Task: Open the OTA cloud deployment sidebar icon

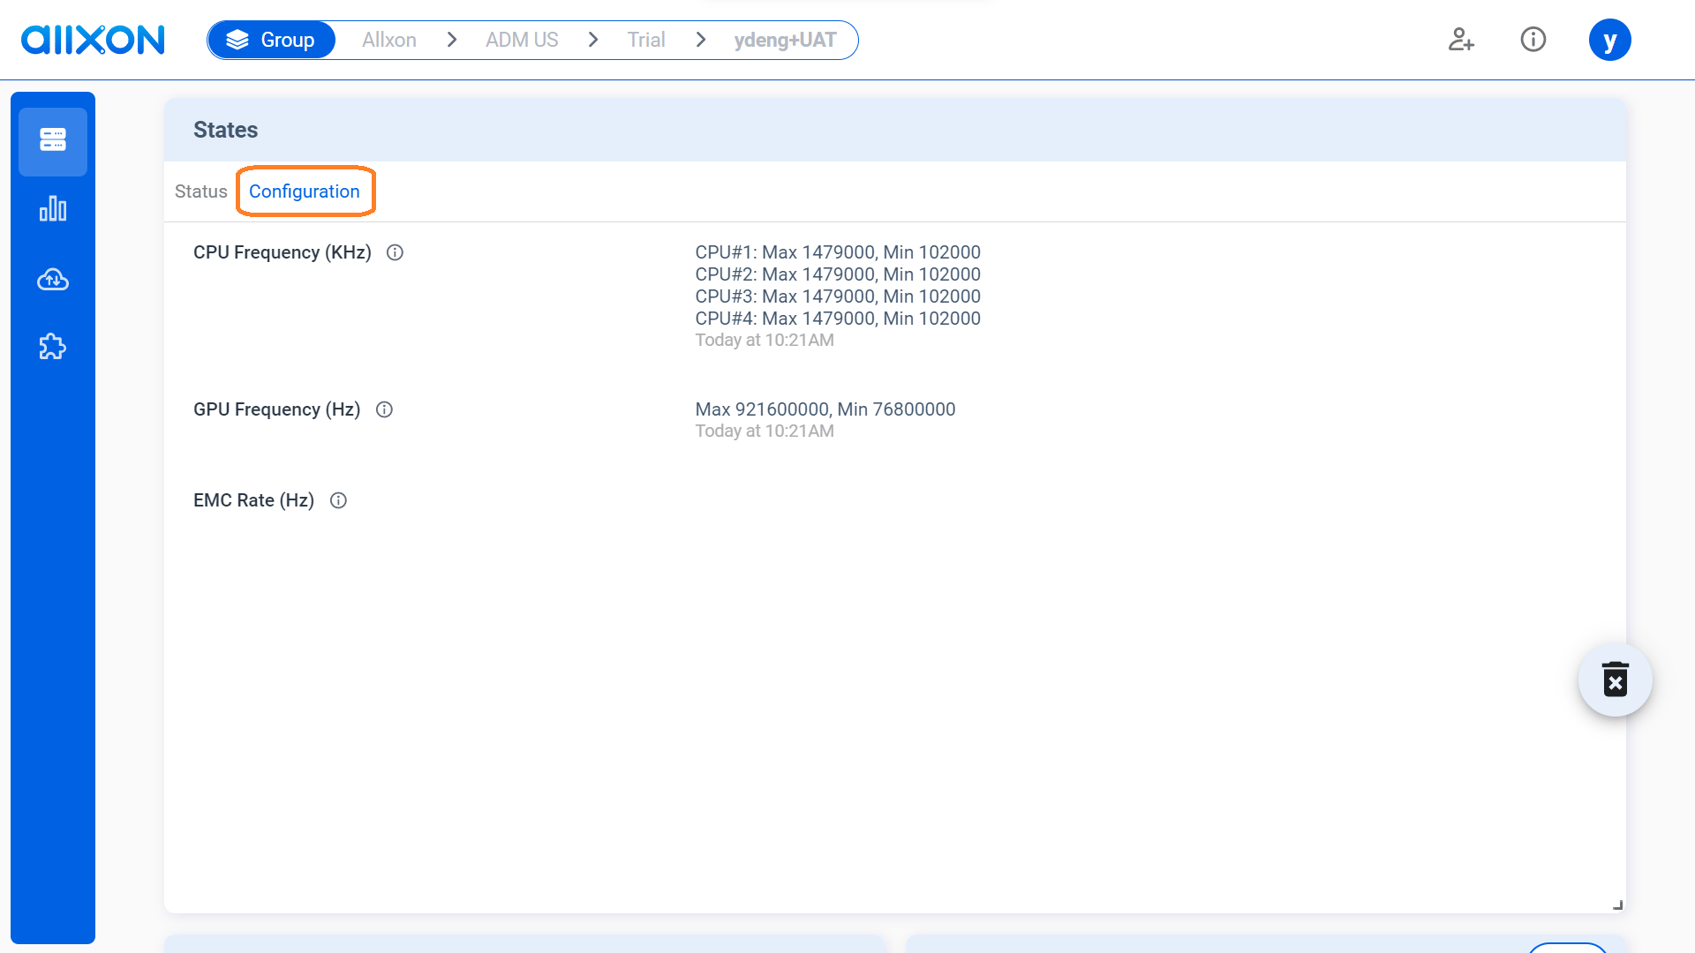Action: (x=52, y=279)
